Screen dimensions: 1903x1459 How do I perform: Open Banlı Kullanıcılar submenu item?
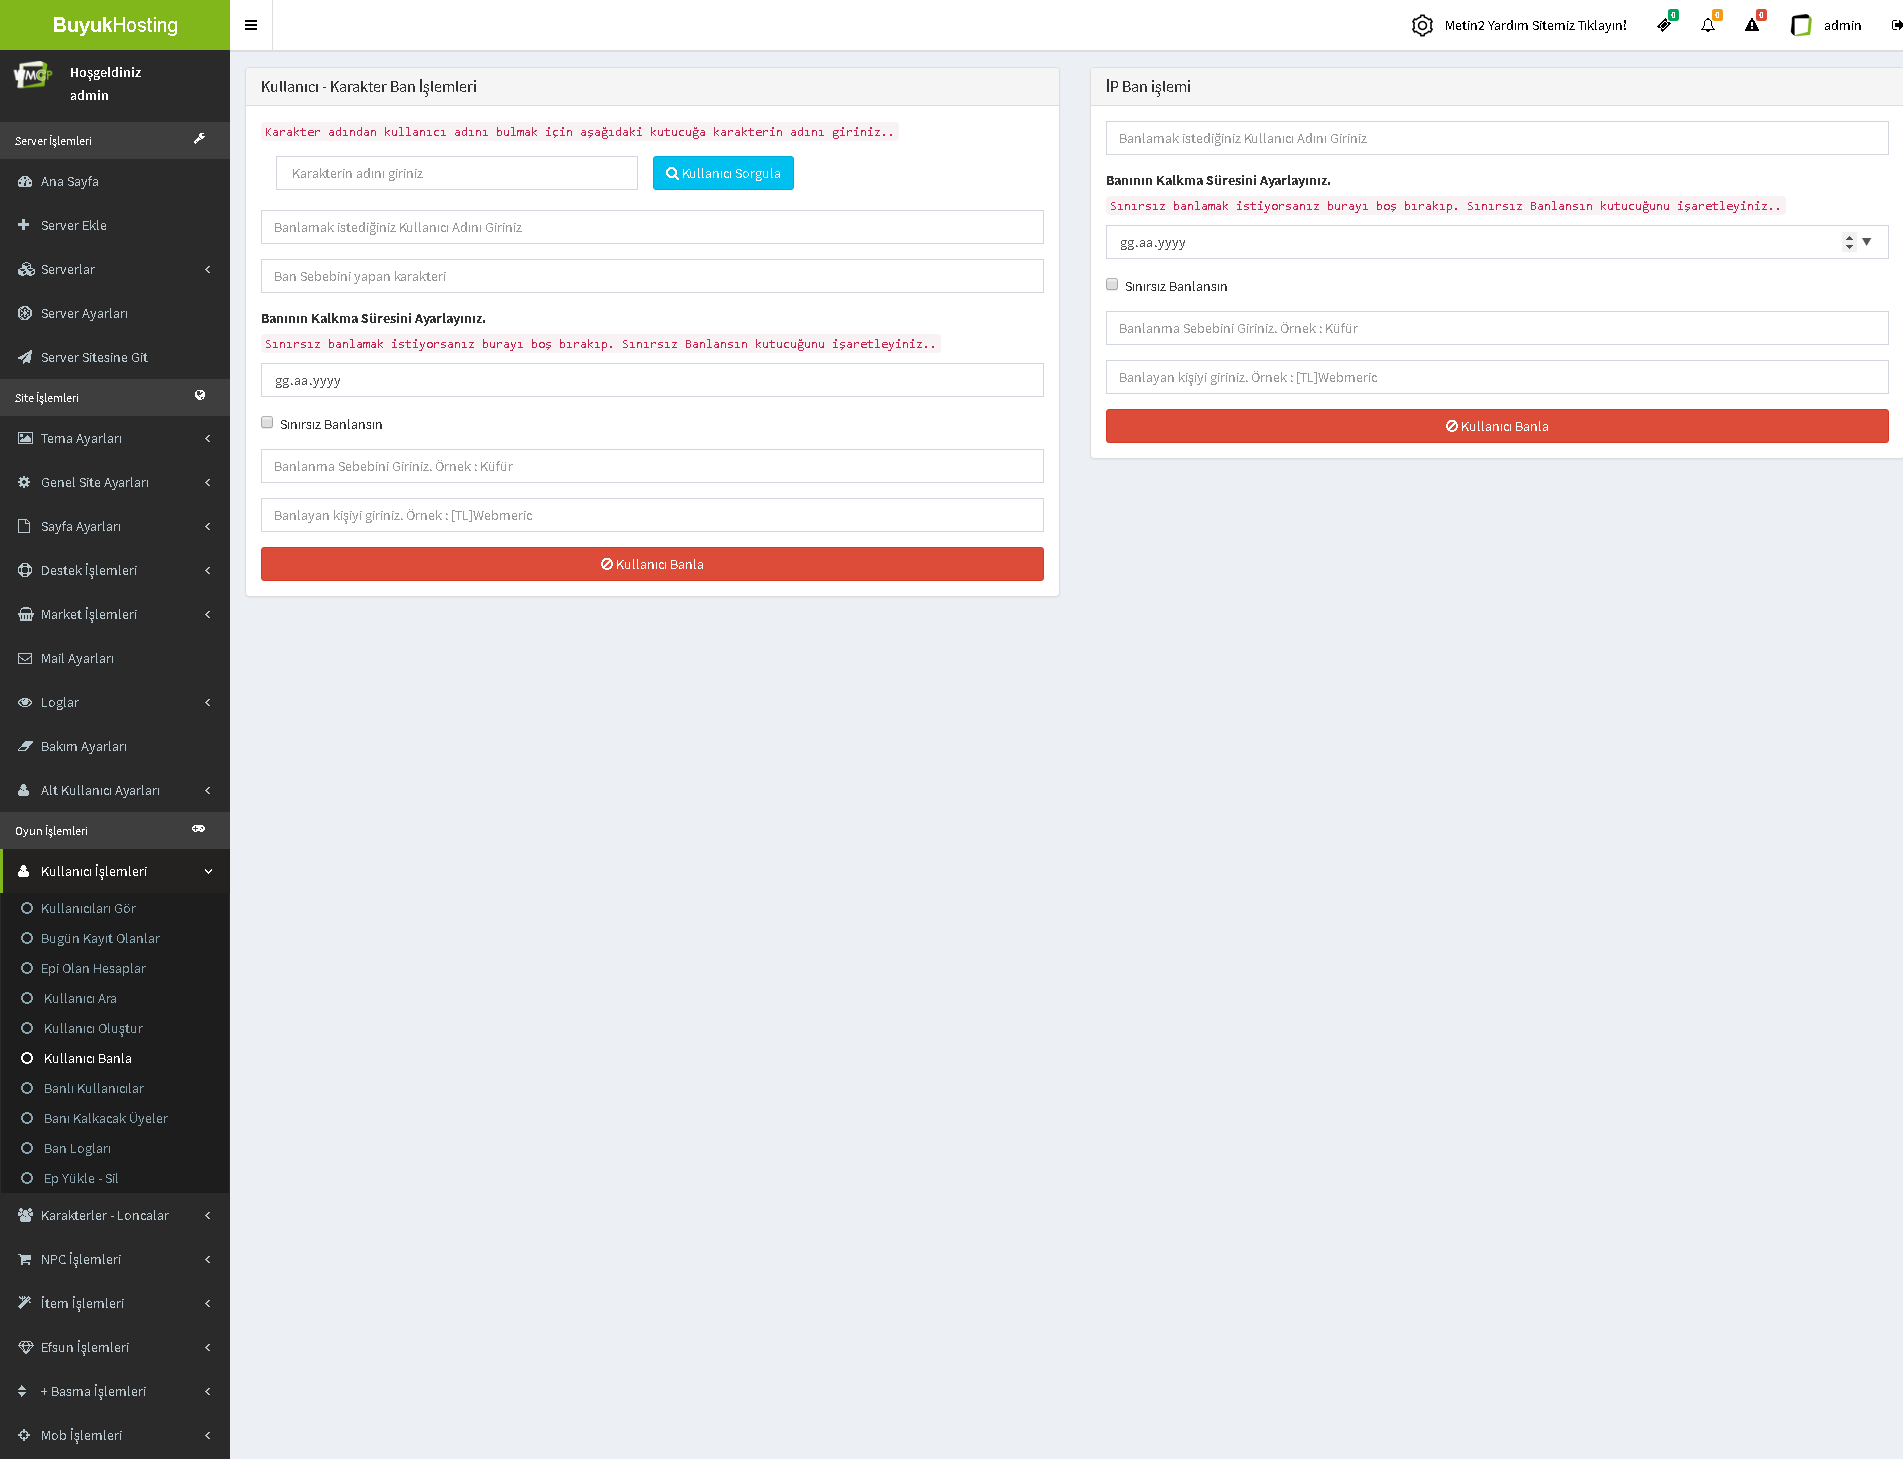[x=94, y=1088]
